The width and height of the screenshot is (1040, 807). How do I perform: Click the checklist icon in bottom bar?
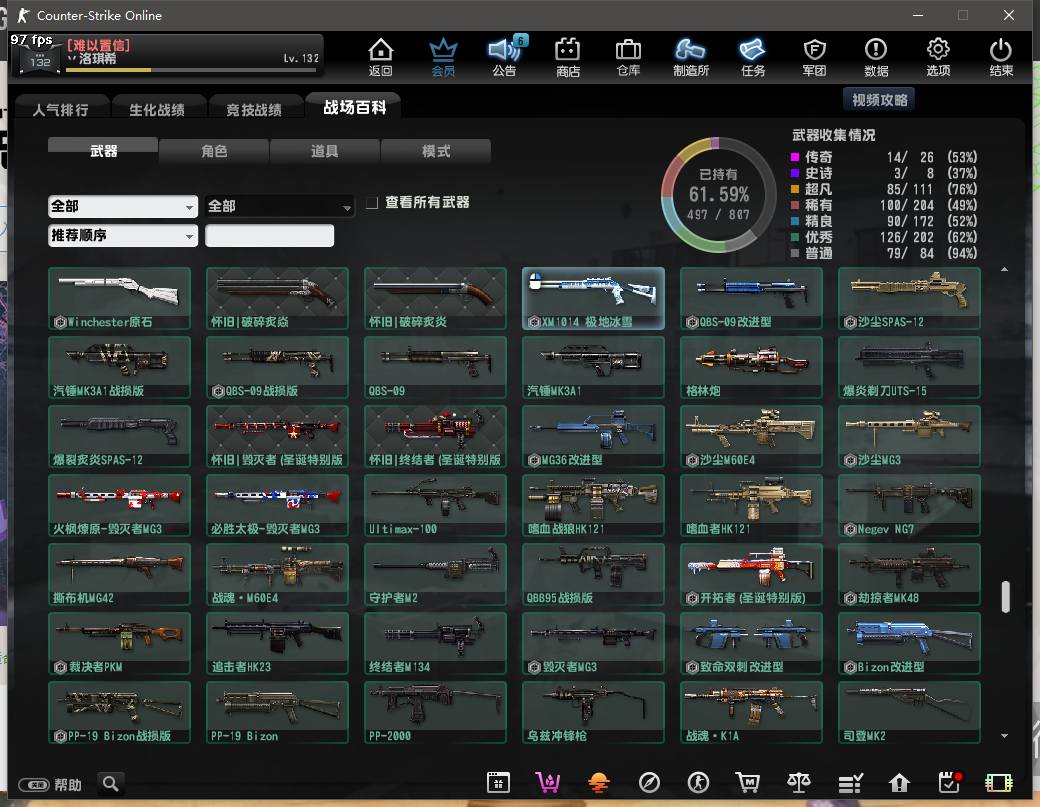pyautogui.click(x=850, y=783)
